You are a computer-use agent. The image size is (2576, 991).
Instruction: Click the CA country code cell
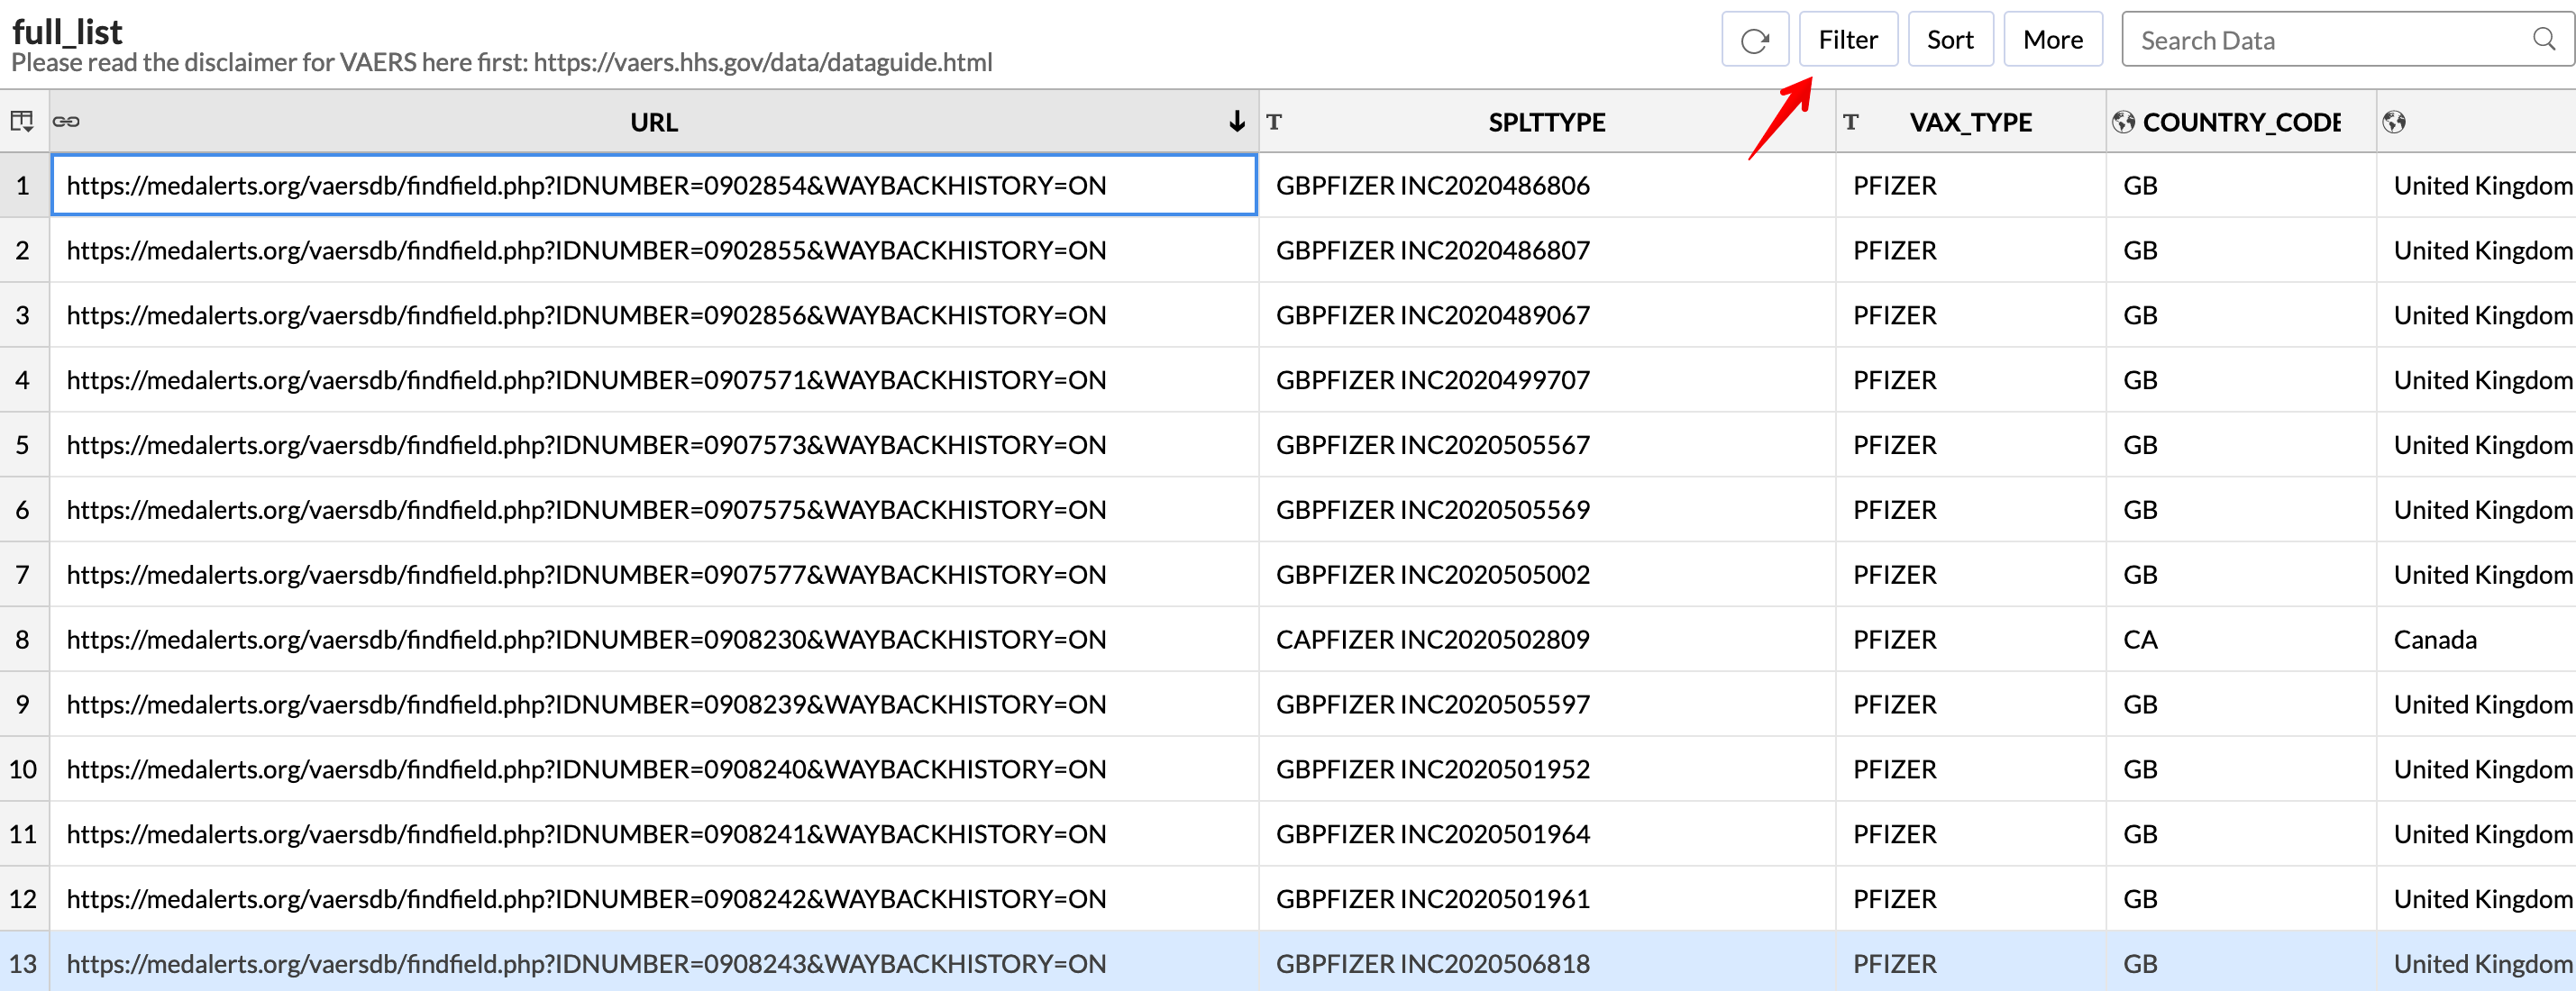coord(2241,639)
